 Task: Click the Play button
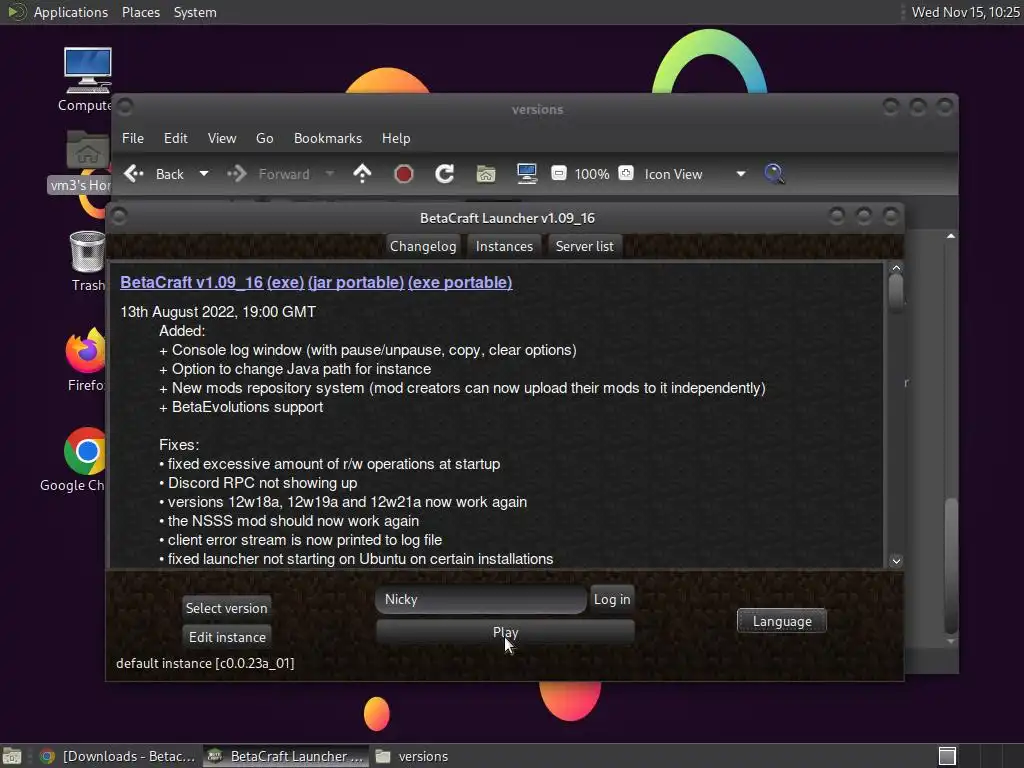[x=505, y=632]
